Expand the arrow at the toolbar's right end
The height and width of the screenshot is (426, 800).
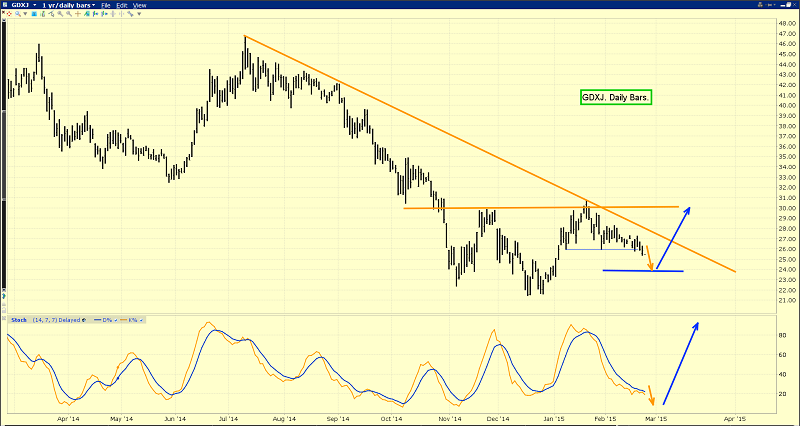tap(139, 14)
